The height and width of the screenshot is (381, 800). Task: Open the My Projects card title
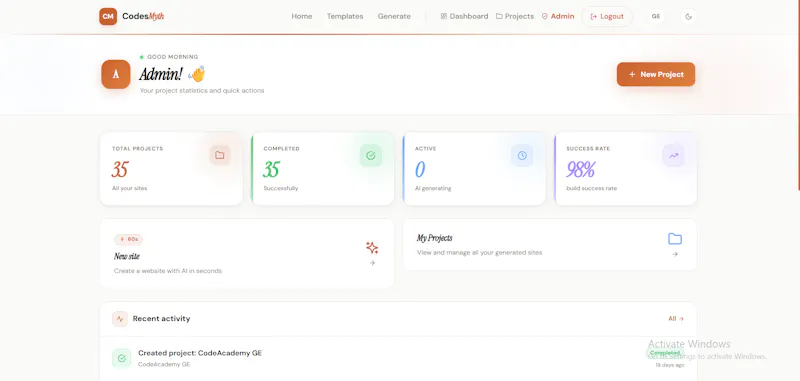(x=435, y=238)
